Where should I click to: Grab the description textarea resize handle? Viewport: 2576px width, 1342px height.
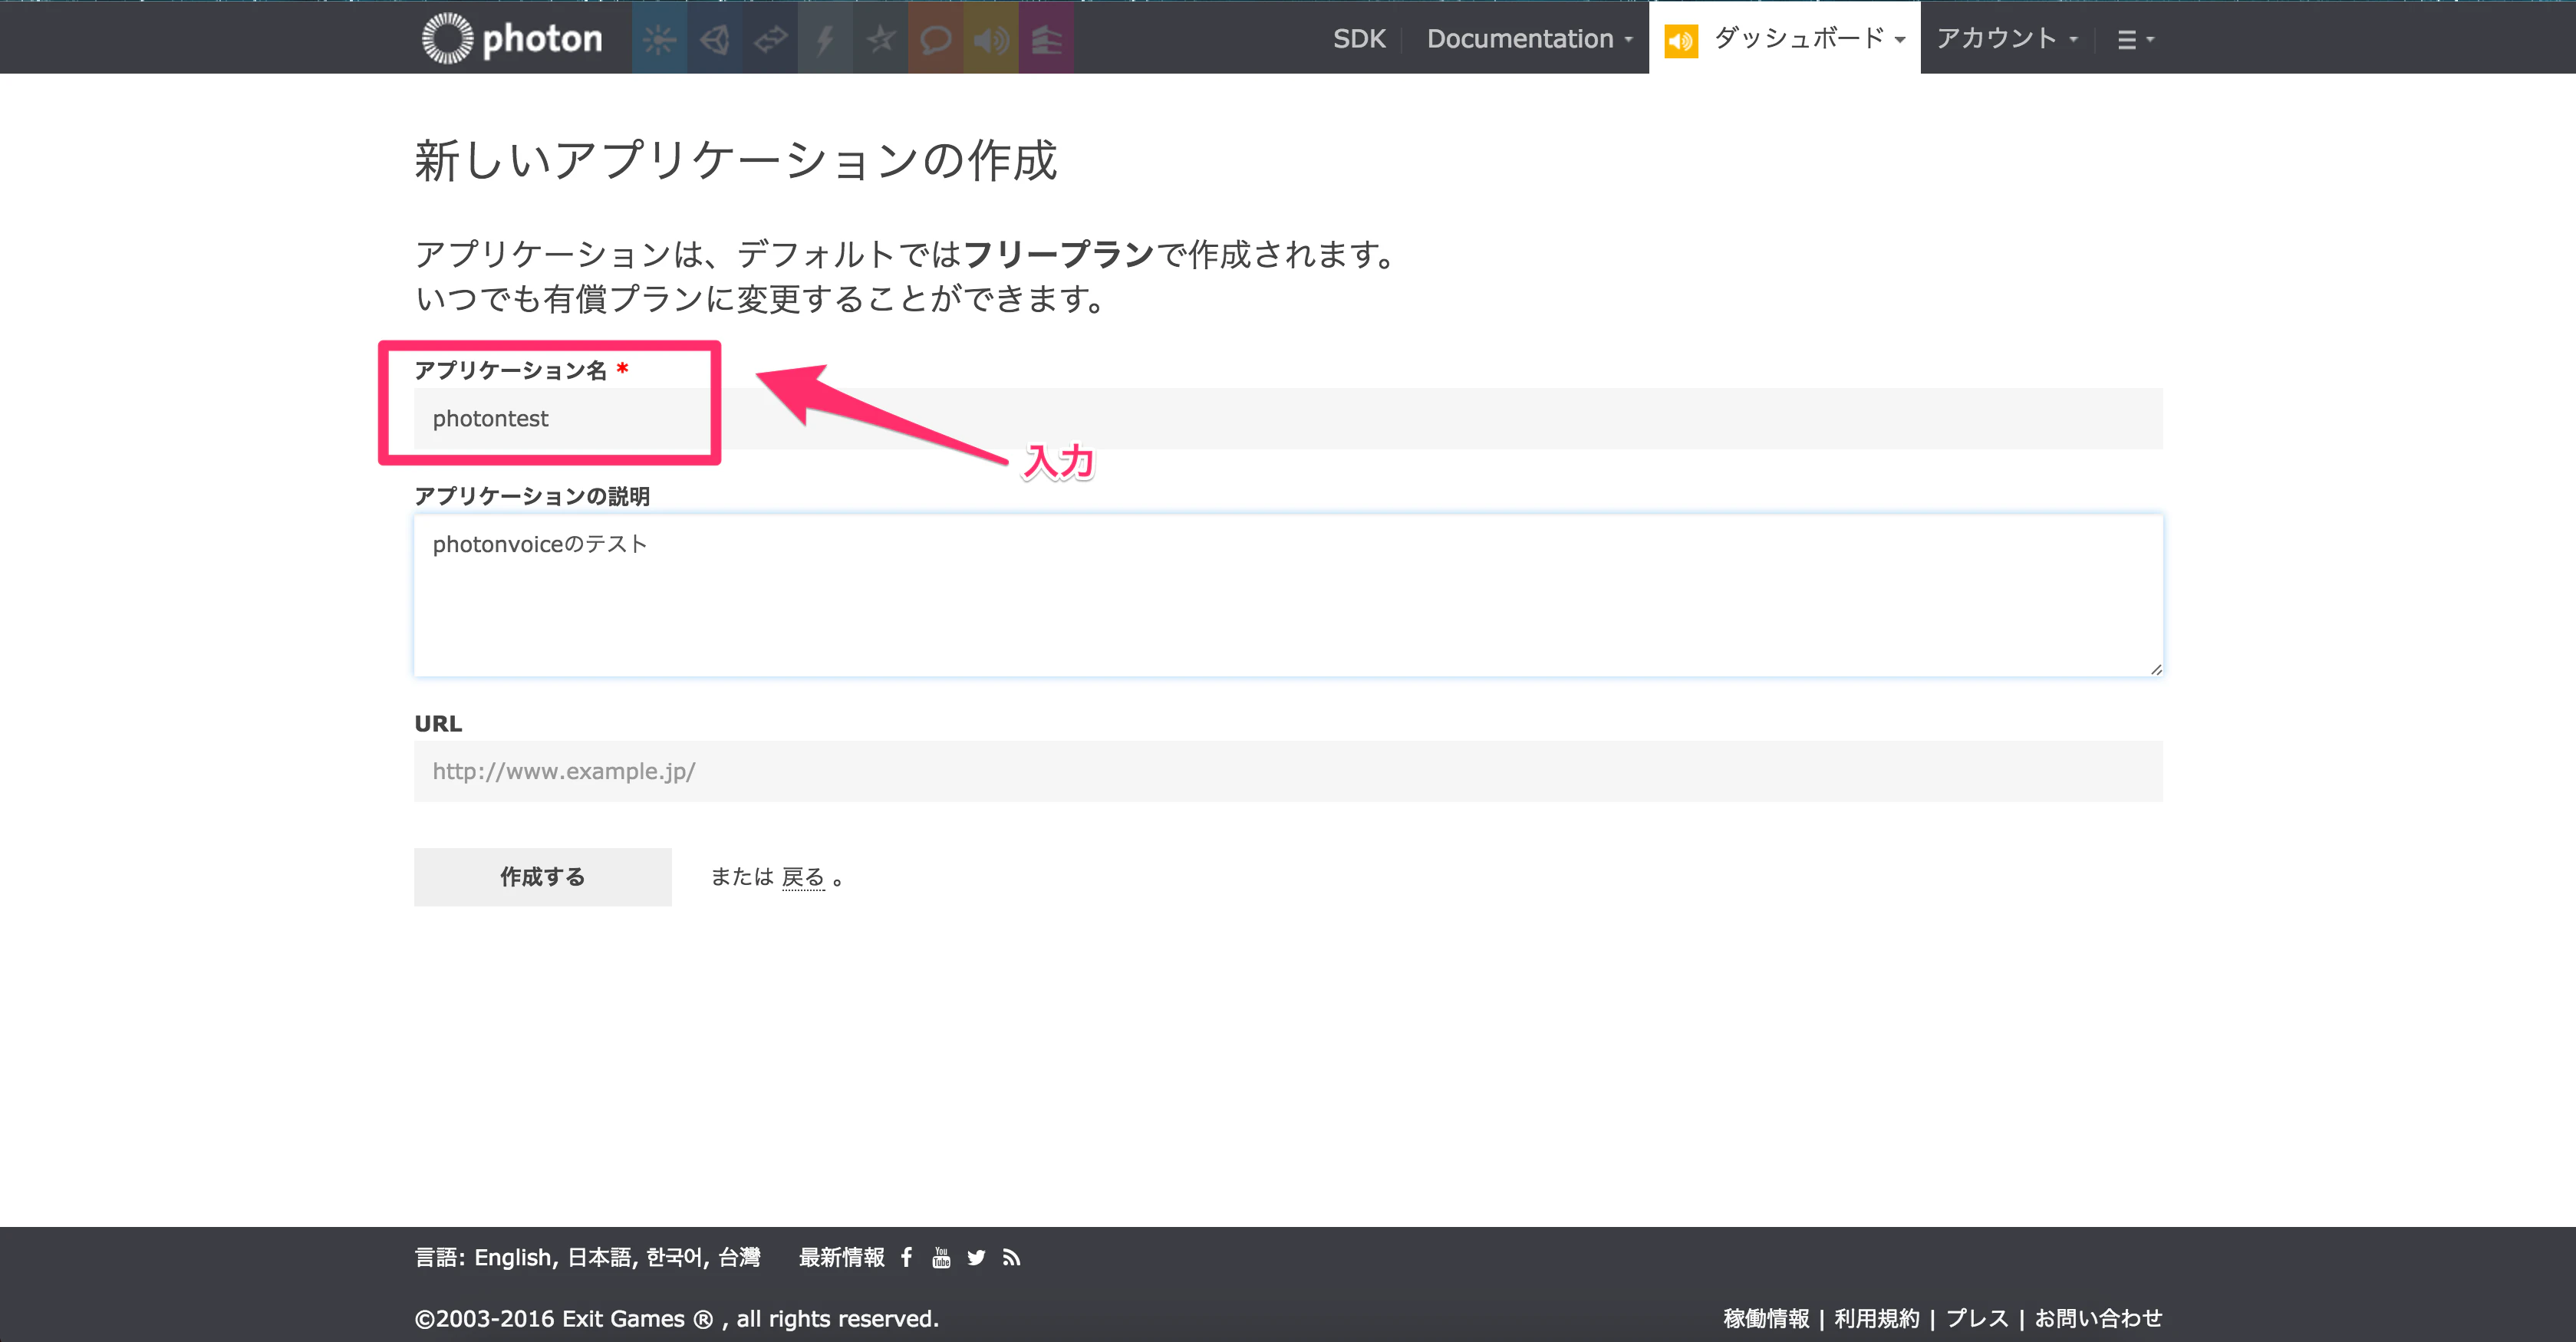coord(2155,669)
